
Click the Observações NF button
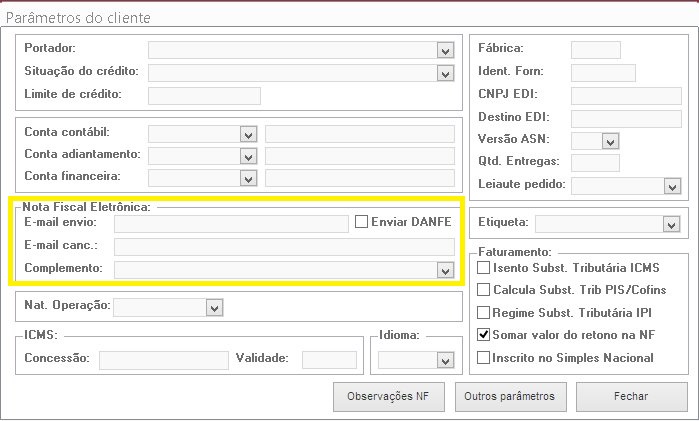click(x=389, y=396)
